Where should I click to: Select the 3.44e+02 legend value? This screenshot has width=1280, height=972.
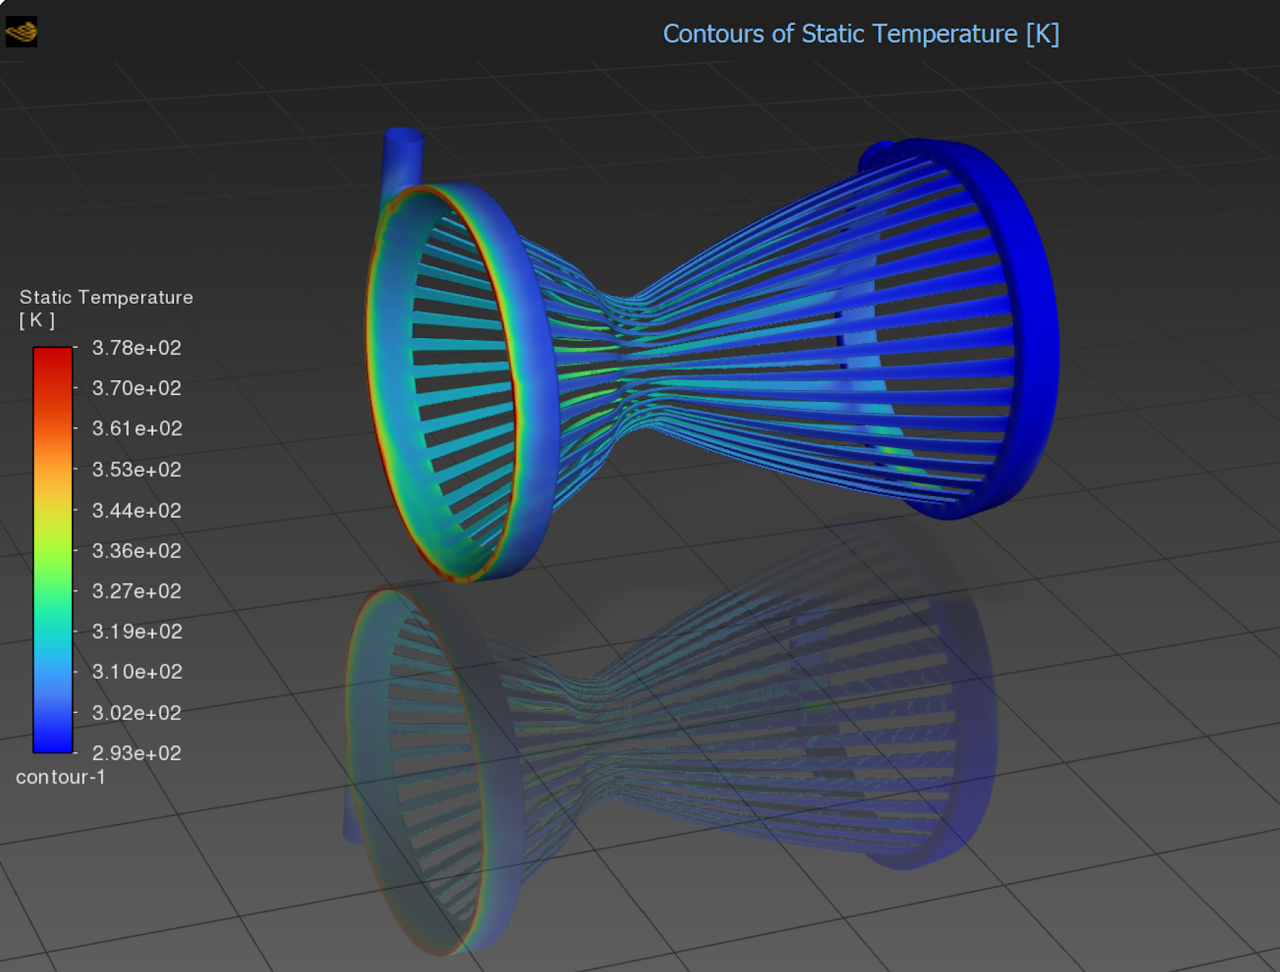click(137, 511)
